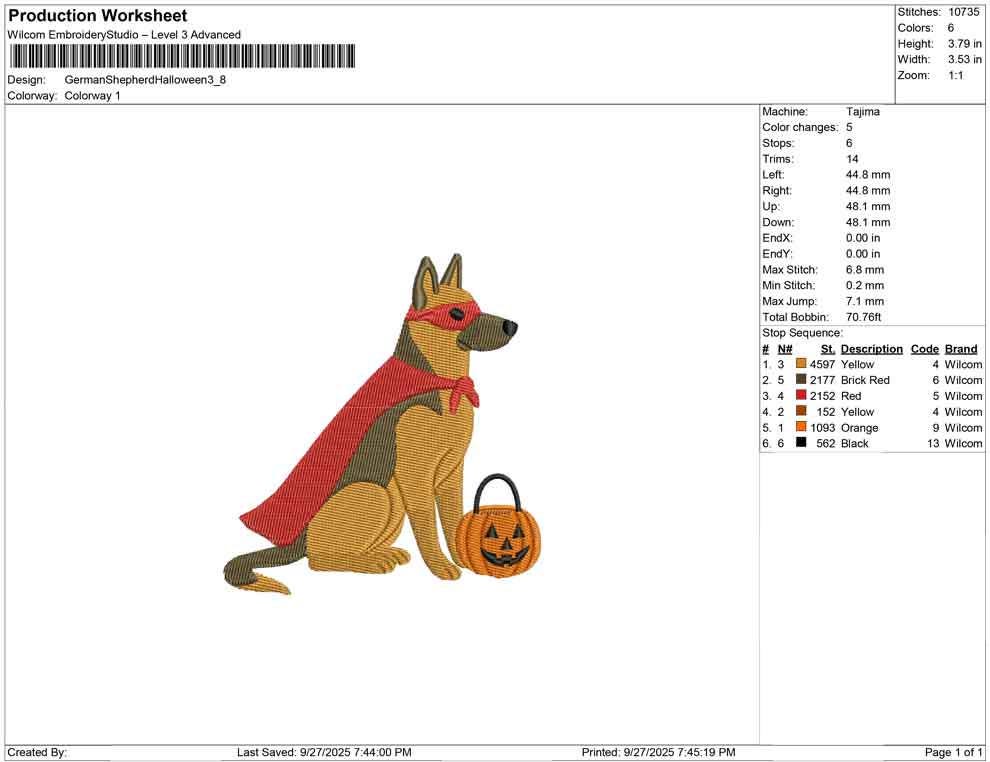Click the Orange swatch for stop 5
This screenshot has width=990, height=762.
tap(799, 427)
